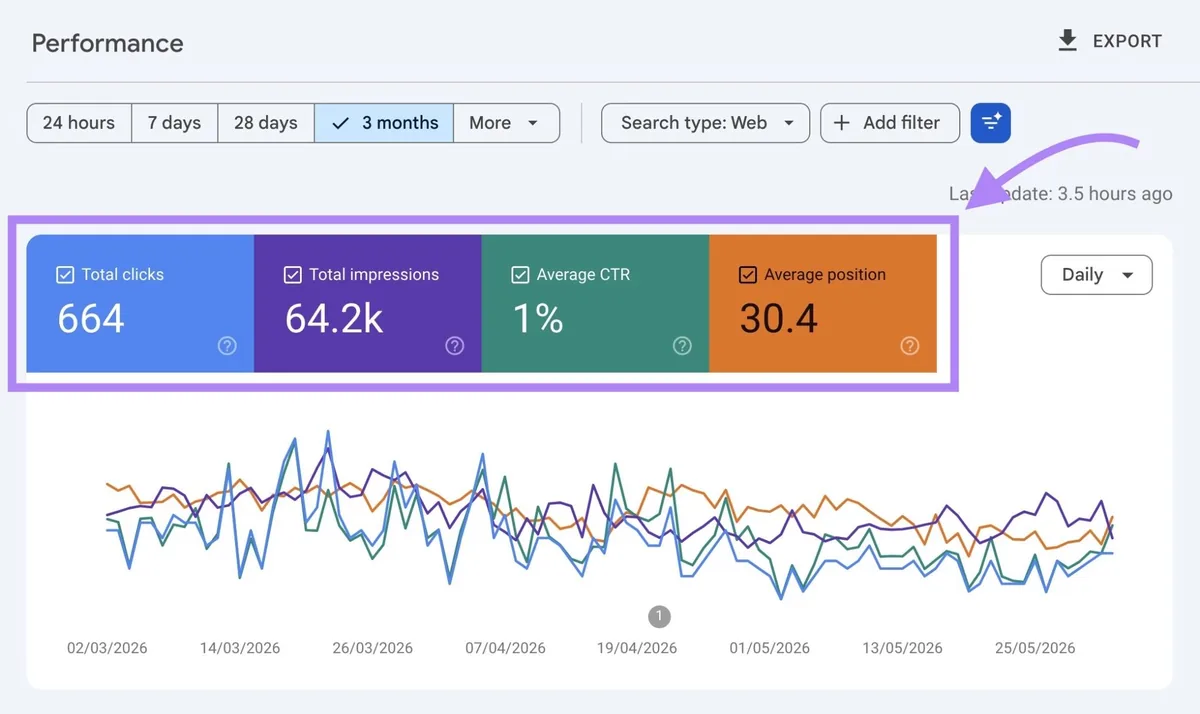The height and width of the screenshot is (714, 1200).
Task: Click help icon on Average CTR card
Action: coord(682,346)
